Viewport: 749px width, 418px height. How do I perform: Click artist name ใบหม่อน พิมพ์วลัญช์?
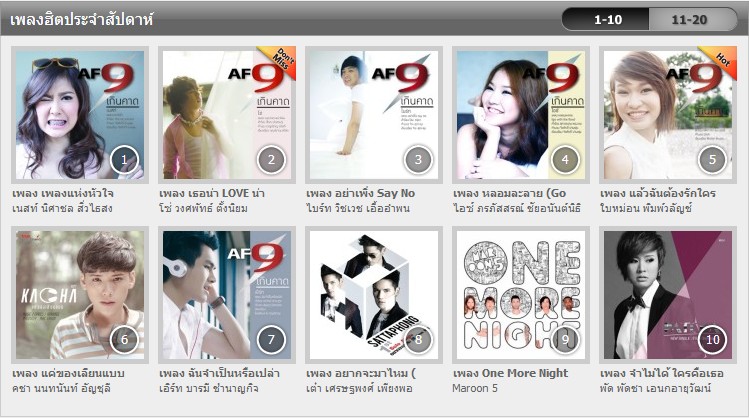click(x=646, y=208)
